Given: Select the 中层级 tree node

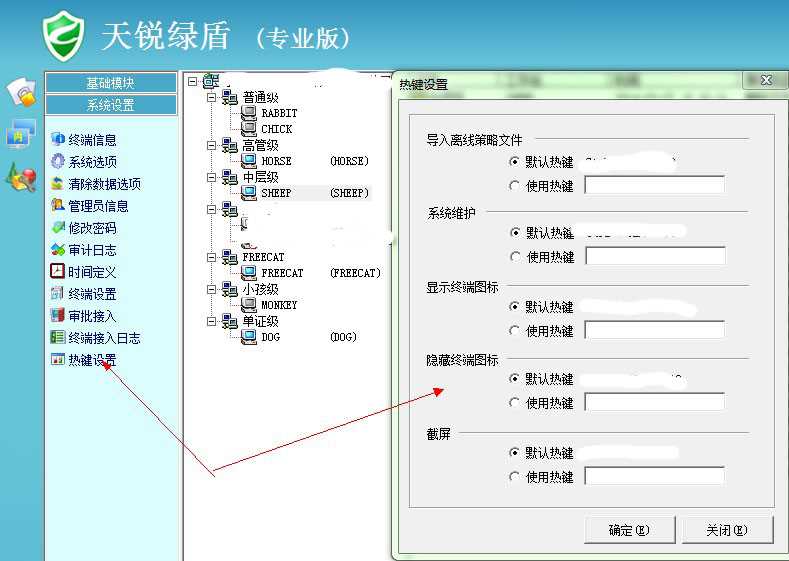Looking at the screenshot, I should pyautogui.click(x=260, y=177).
